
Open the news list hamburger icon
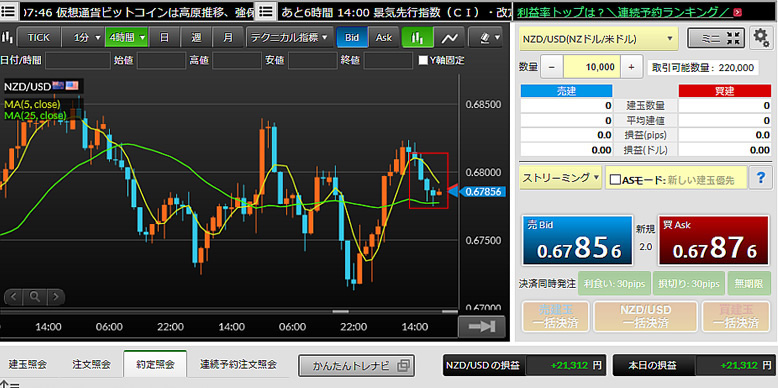pos(9,11)
